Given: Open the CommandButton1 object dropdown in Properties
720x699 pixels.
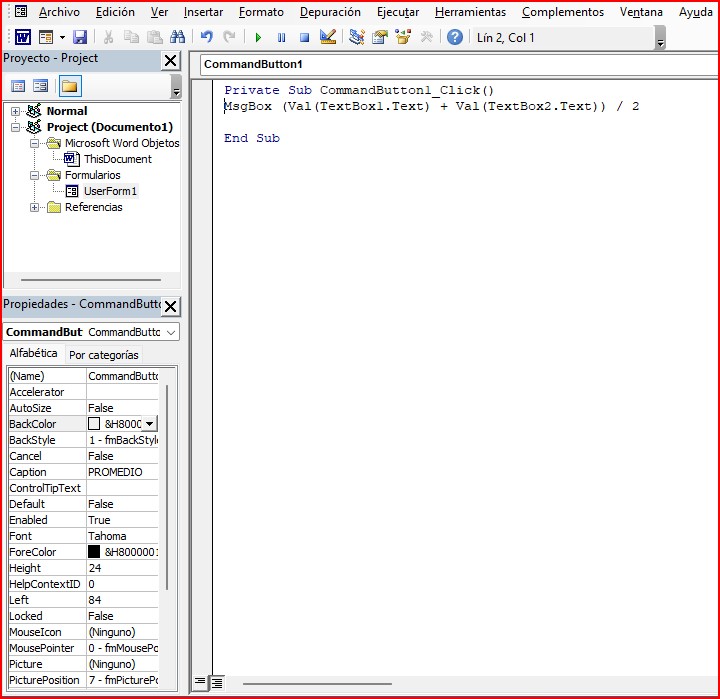Looking at the screenshot, I should click(171, 332).
